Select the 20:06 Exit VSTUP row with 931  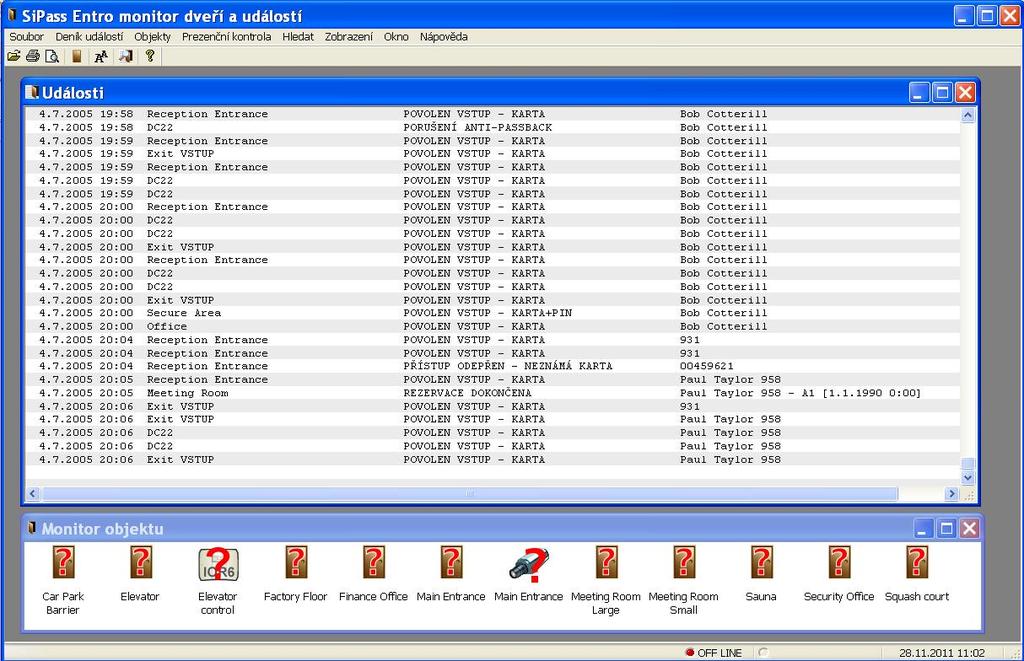tap(493, 406)
